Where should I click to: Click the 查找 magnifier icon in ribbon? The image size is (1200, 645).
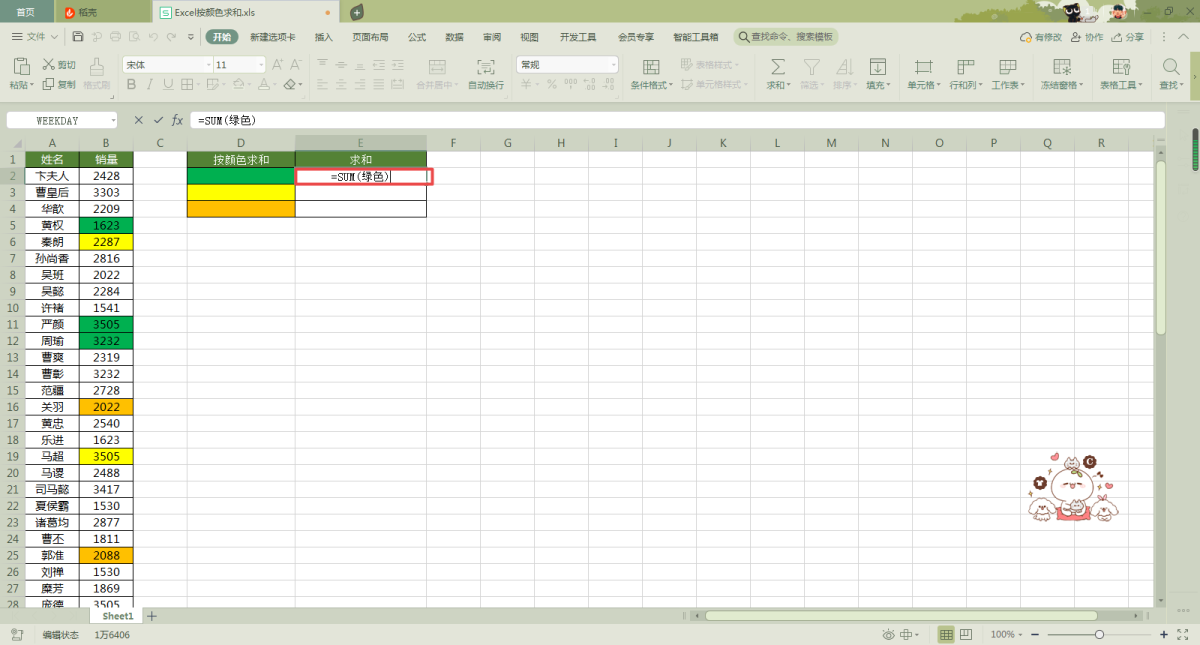pyautogui.click(x=1170, y=67)
